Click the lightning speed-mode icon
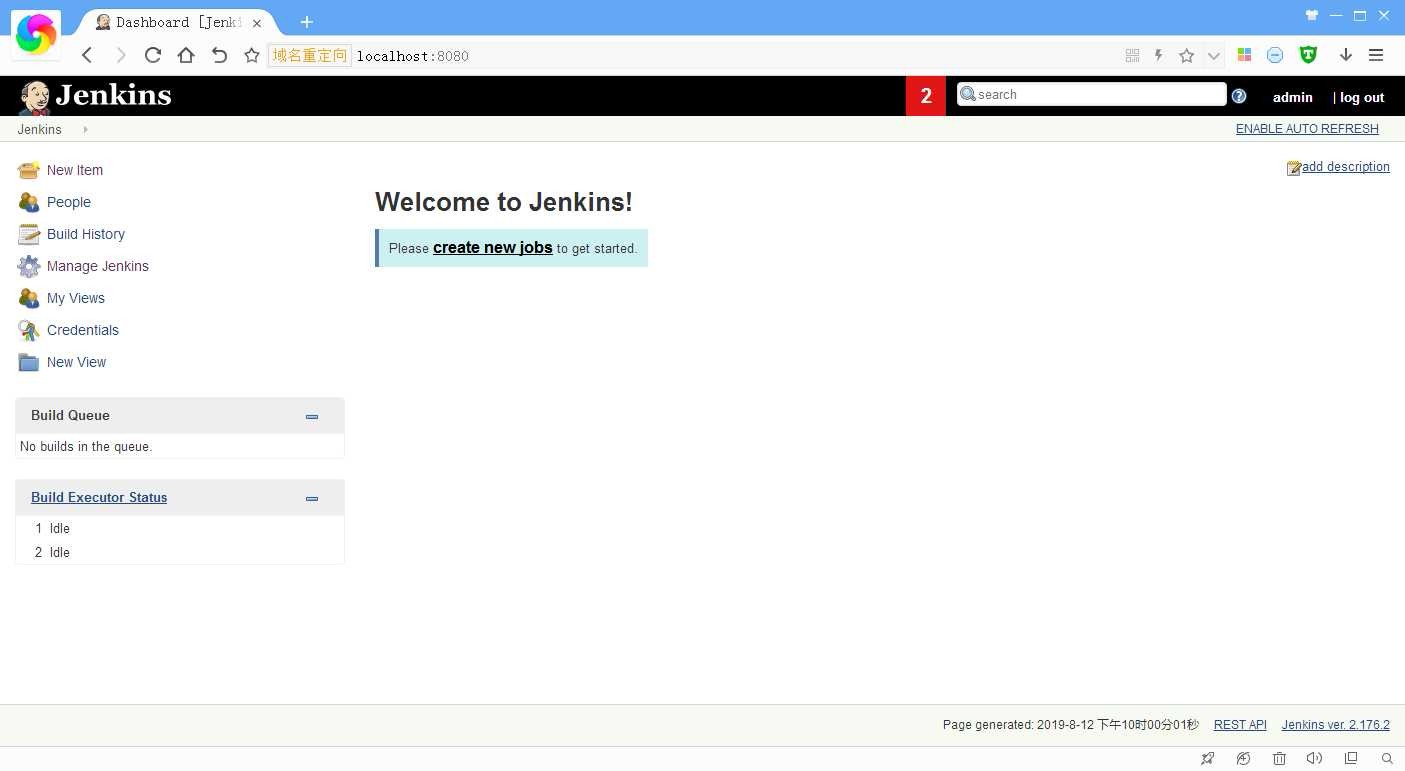 tap(1159, 56)
